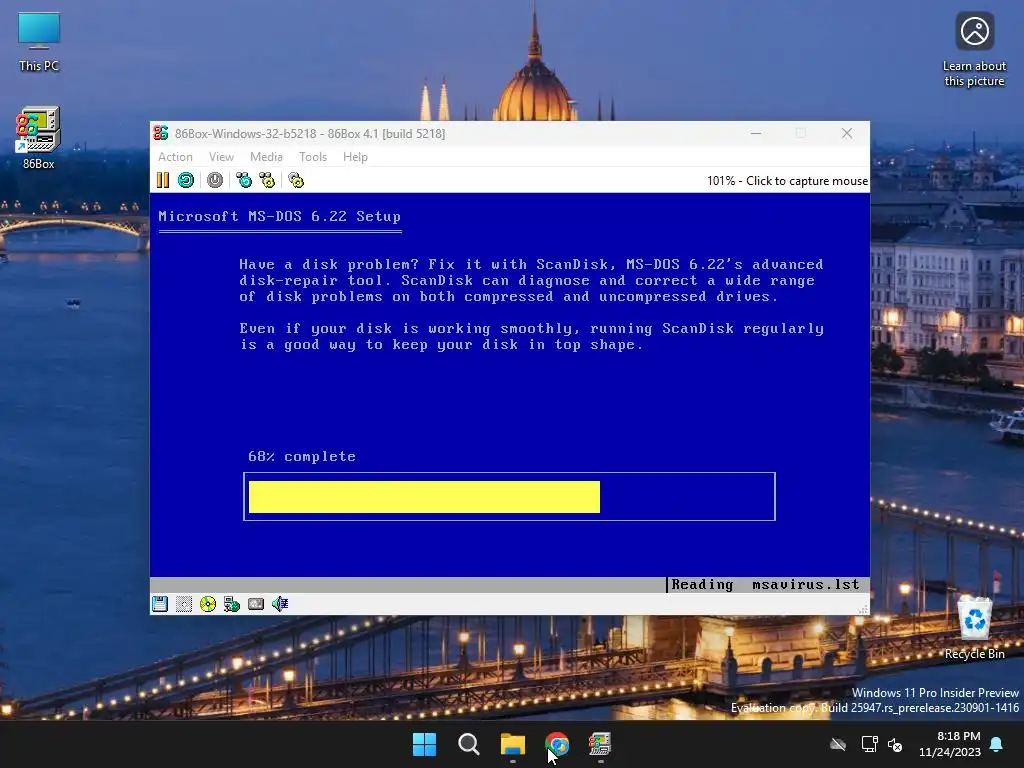Open Google Chrome from taskbar
The height and width of the screenshot is (768, 1024).
[x=557, y=744]
